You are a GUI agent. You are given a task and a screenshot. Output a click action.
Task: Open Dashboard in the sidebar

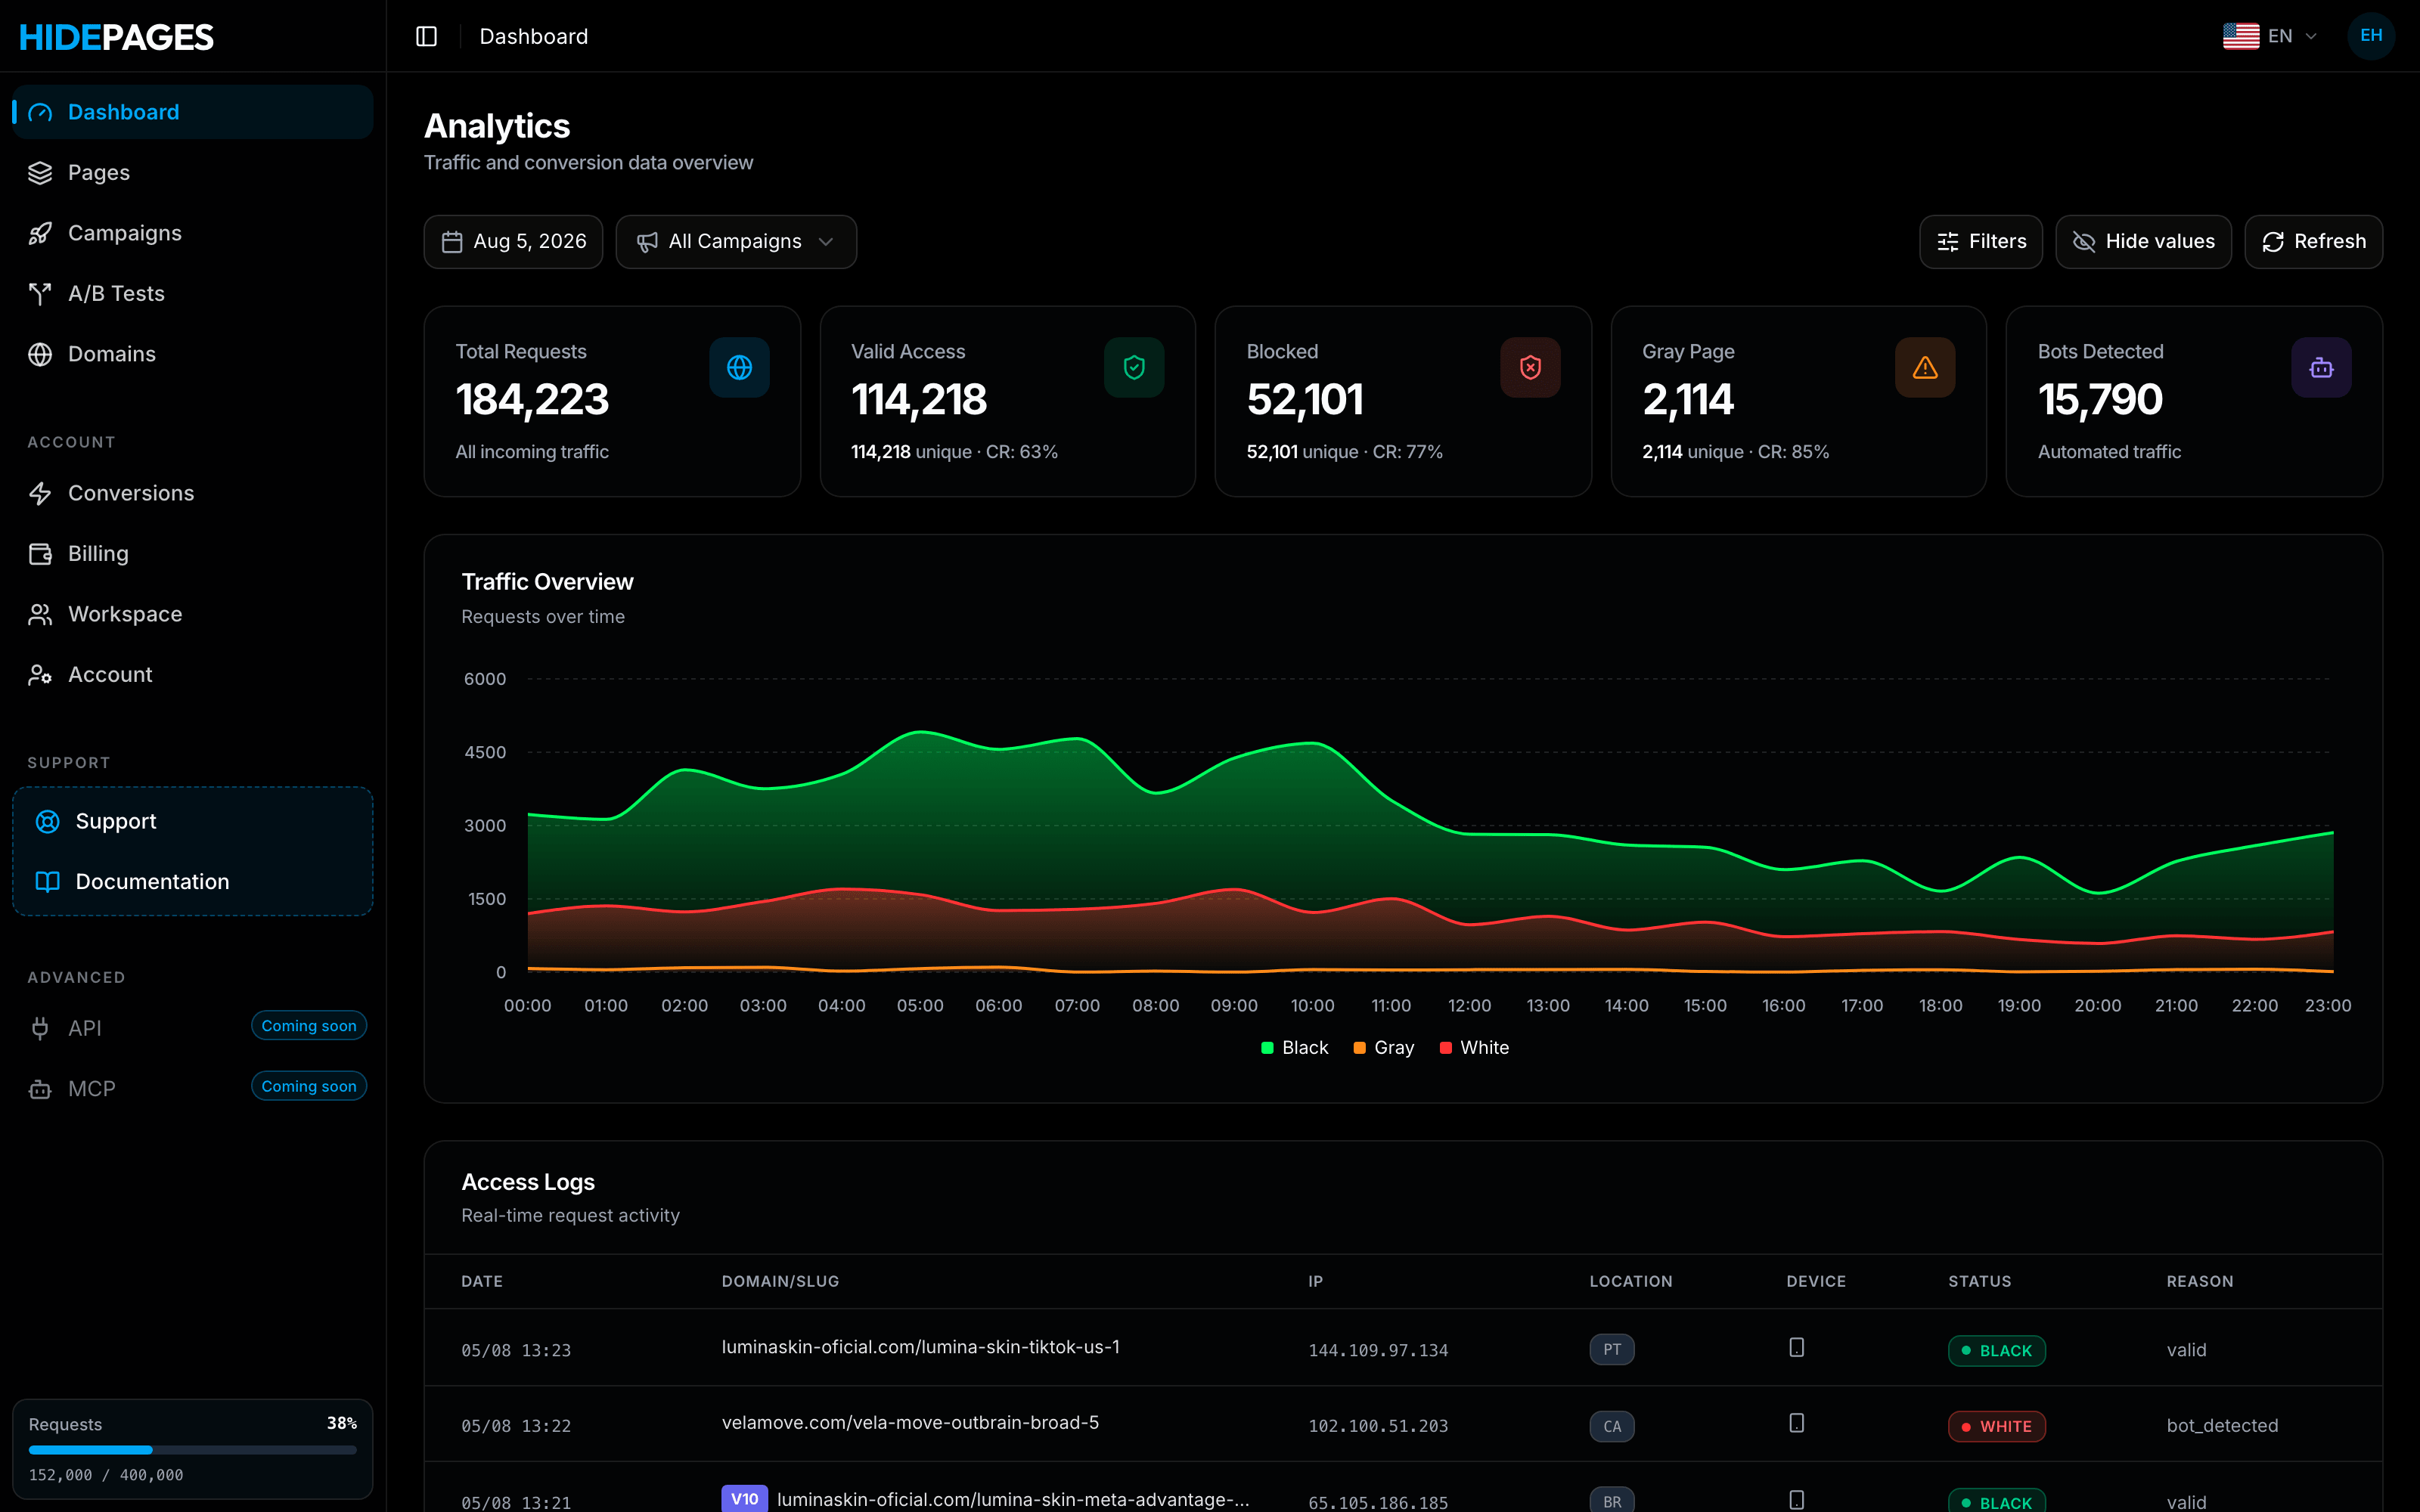[192, 112]
